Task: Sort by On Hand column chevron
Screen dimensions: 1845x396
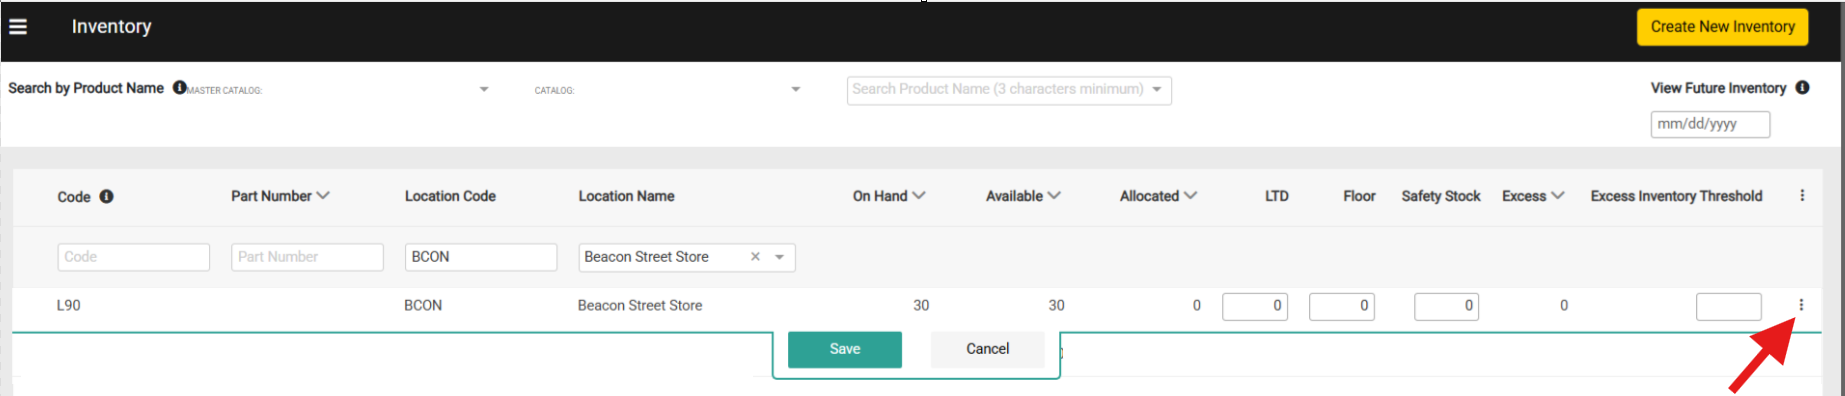Action: (x=919, y=196)
